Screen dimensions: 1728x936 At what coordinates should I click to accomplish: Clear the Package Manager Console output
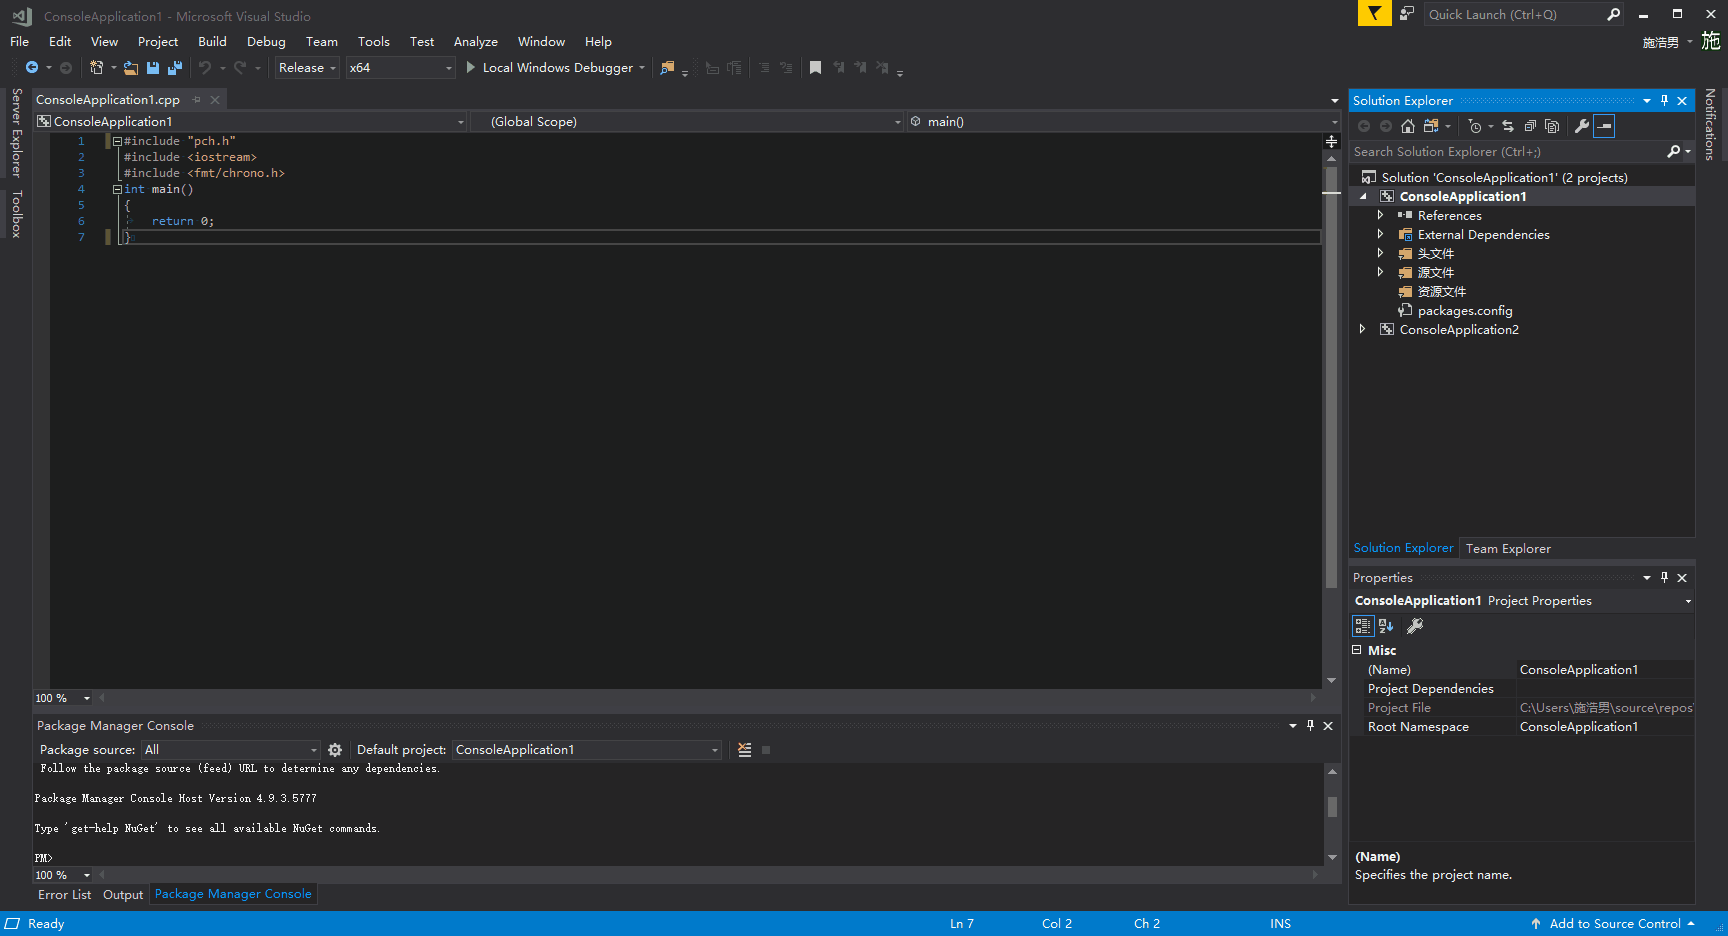(x=745, y=749)
